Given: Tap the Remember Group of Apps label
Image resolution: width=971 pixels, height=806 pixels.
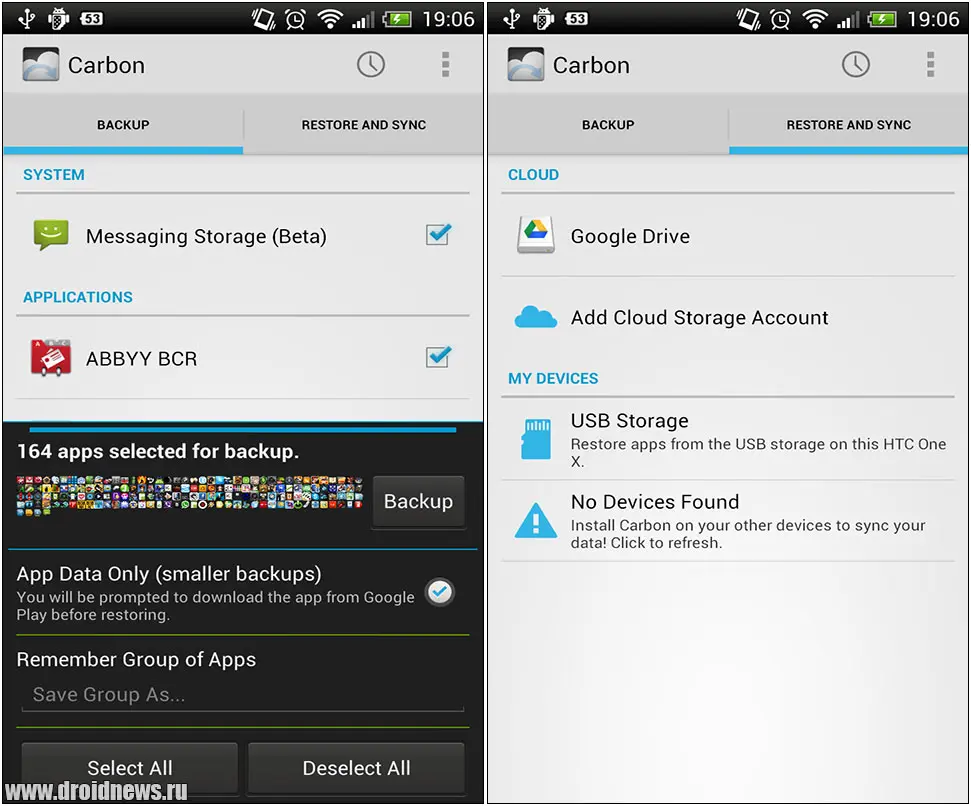Looking at the screenshot, I should (136, 660).
